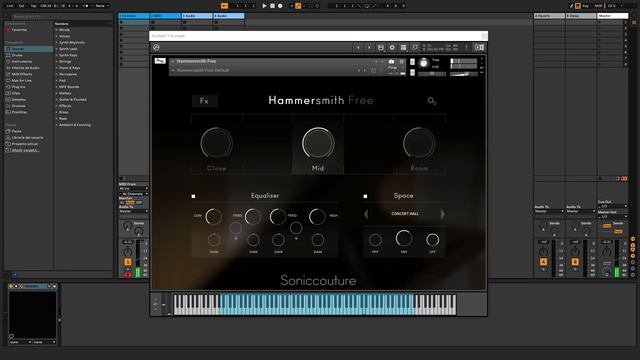Toggle the Kontakt side-panel layout icon

[479, 47]
